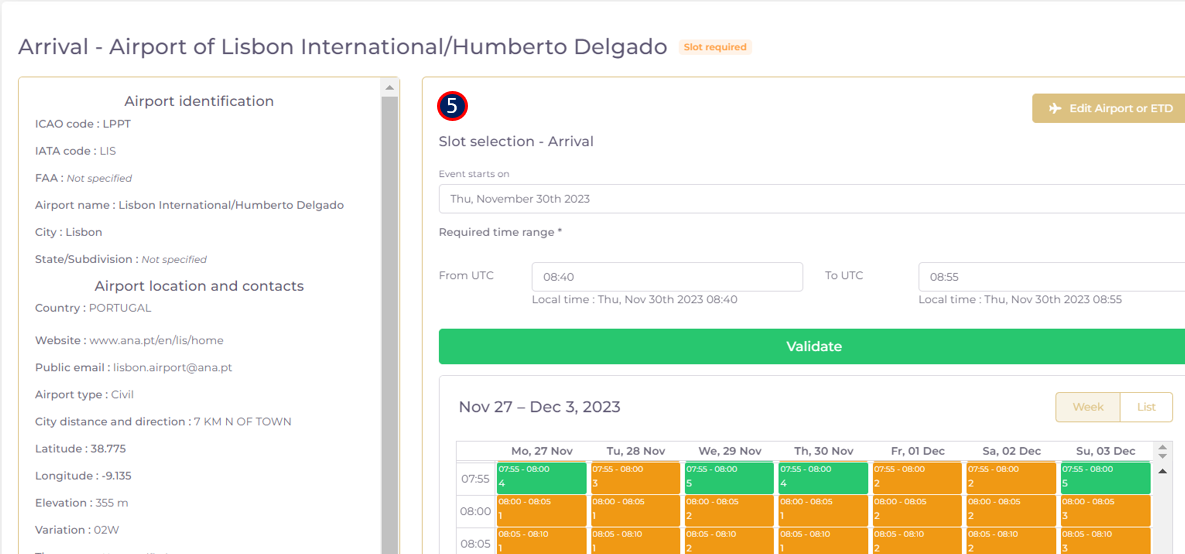Select Sunday 03 Dec 08:00 orange slot
The width and height of the screenshot is (1185, 554).
(1105, 510)
